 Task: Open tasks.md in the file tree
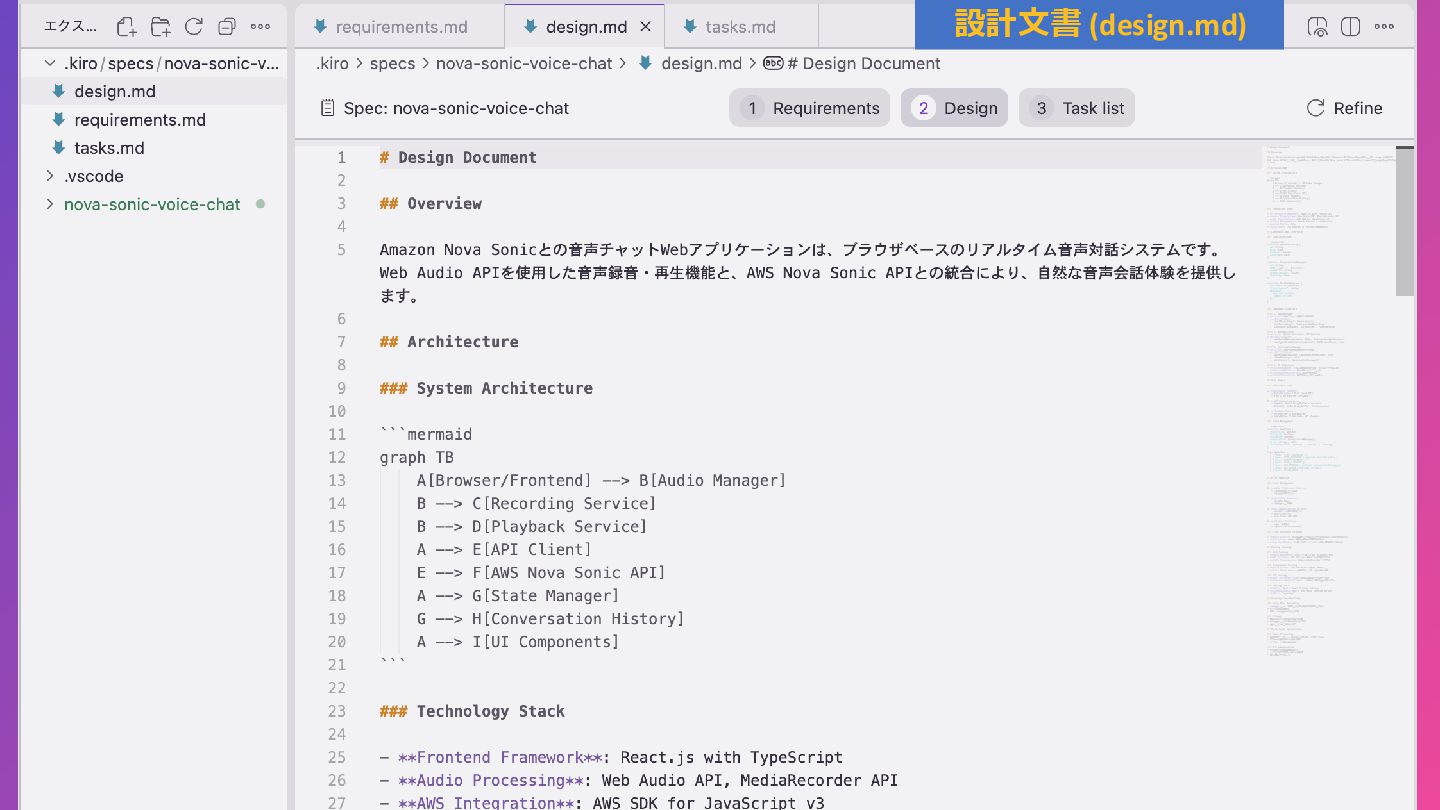154,148
